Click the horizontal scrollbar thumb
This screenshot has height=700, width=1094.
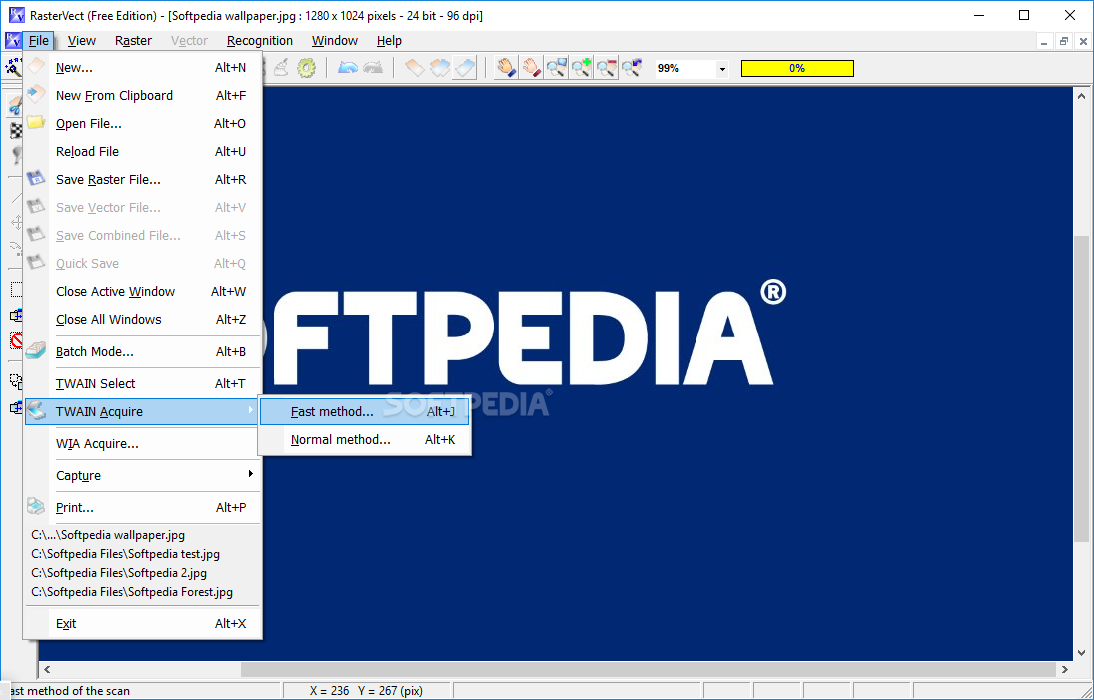pyautogui.click(x=648, y=669)
